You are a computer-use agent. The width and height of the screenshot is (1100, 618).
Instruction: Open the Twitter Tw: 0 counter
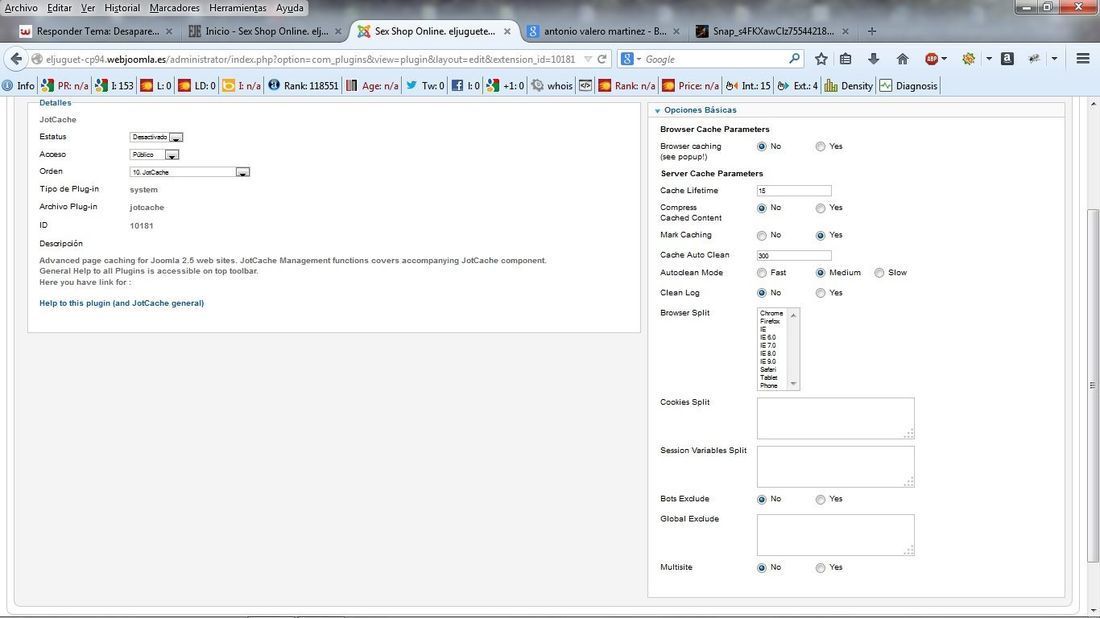tap(425, 86)
